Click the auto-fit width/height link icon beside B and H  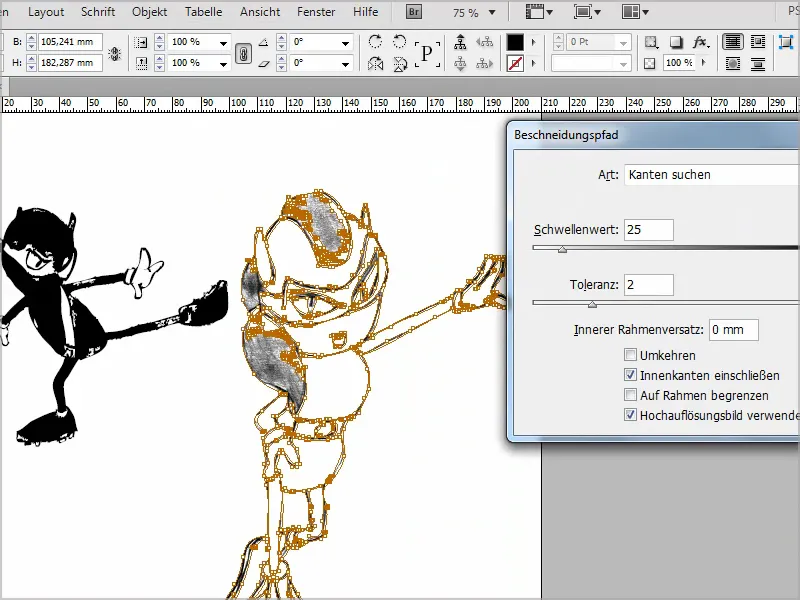(115, 53)
